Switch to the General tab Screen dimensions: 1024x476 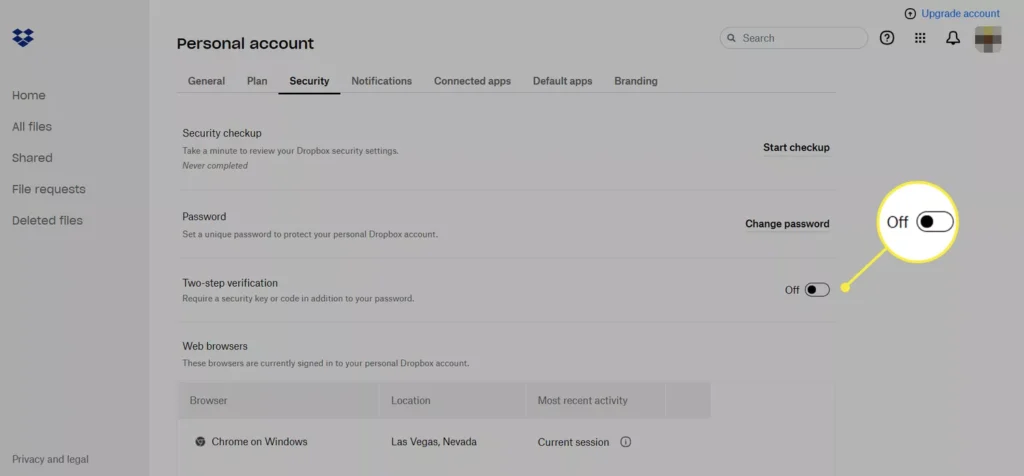pyautogui.click(x=206, y=81)
